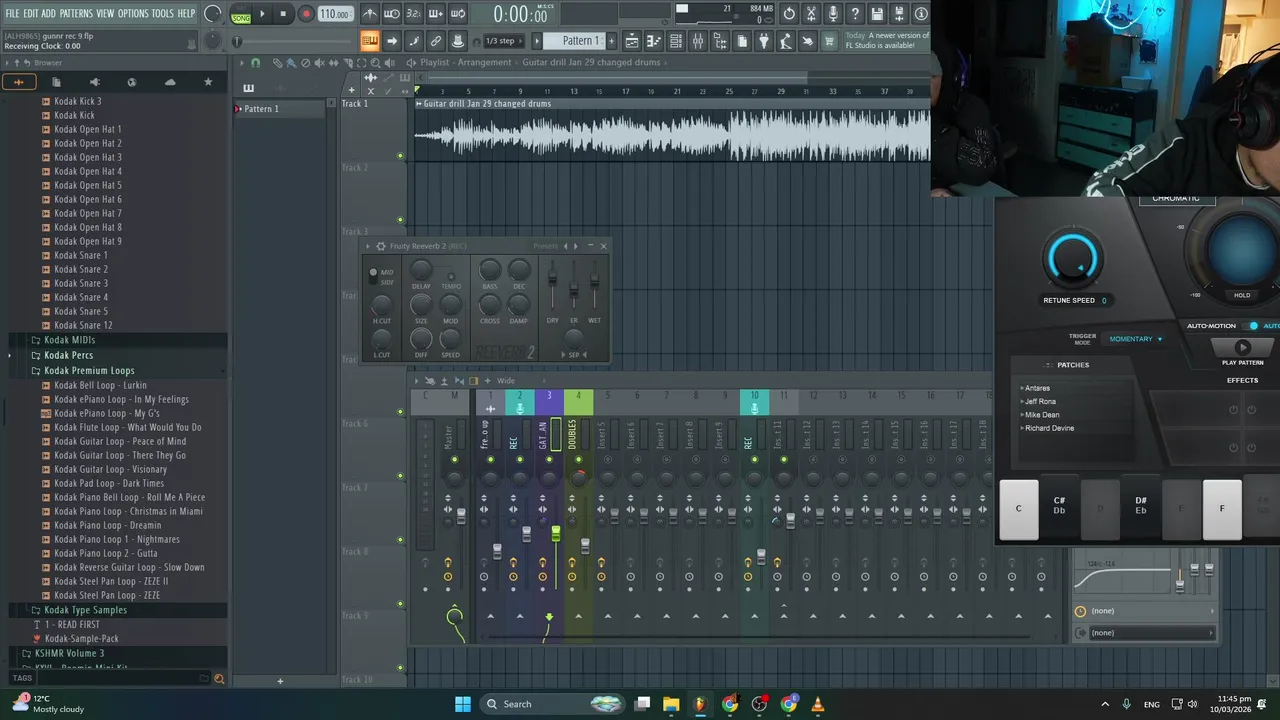
Task: Click the save project floppy disk icon
Action: coord(877,14)
